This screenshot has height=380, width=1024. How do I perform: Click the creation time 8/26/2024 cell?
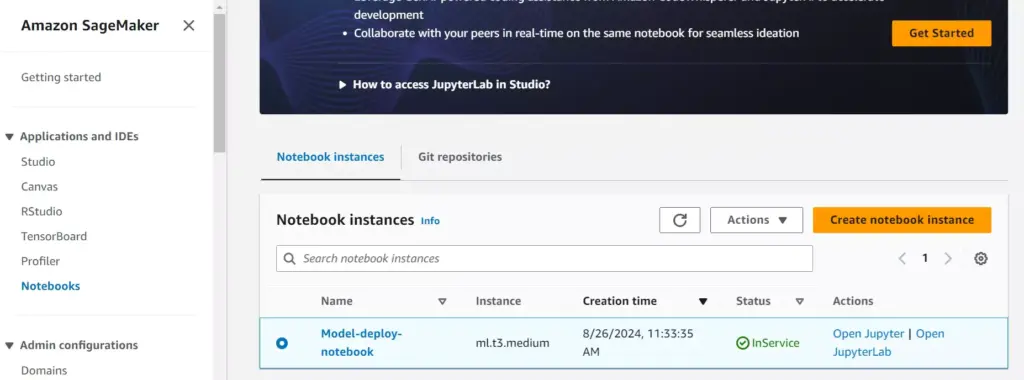tap(637, 343)
